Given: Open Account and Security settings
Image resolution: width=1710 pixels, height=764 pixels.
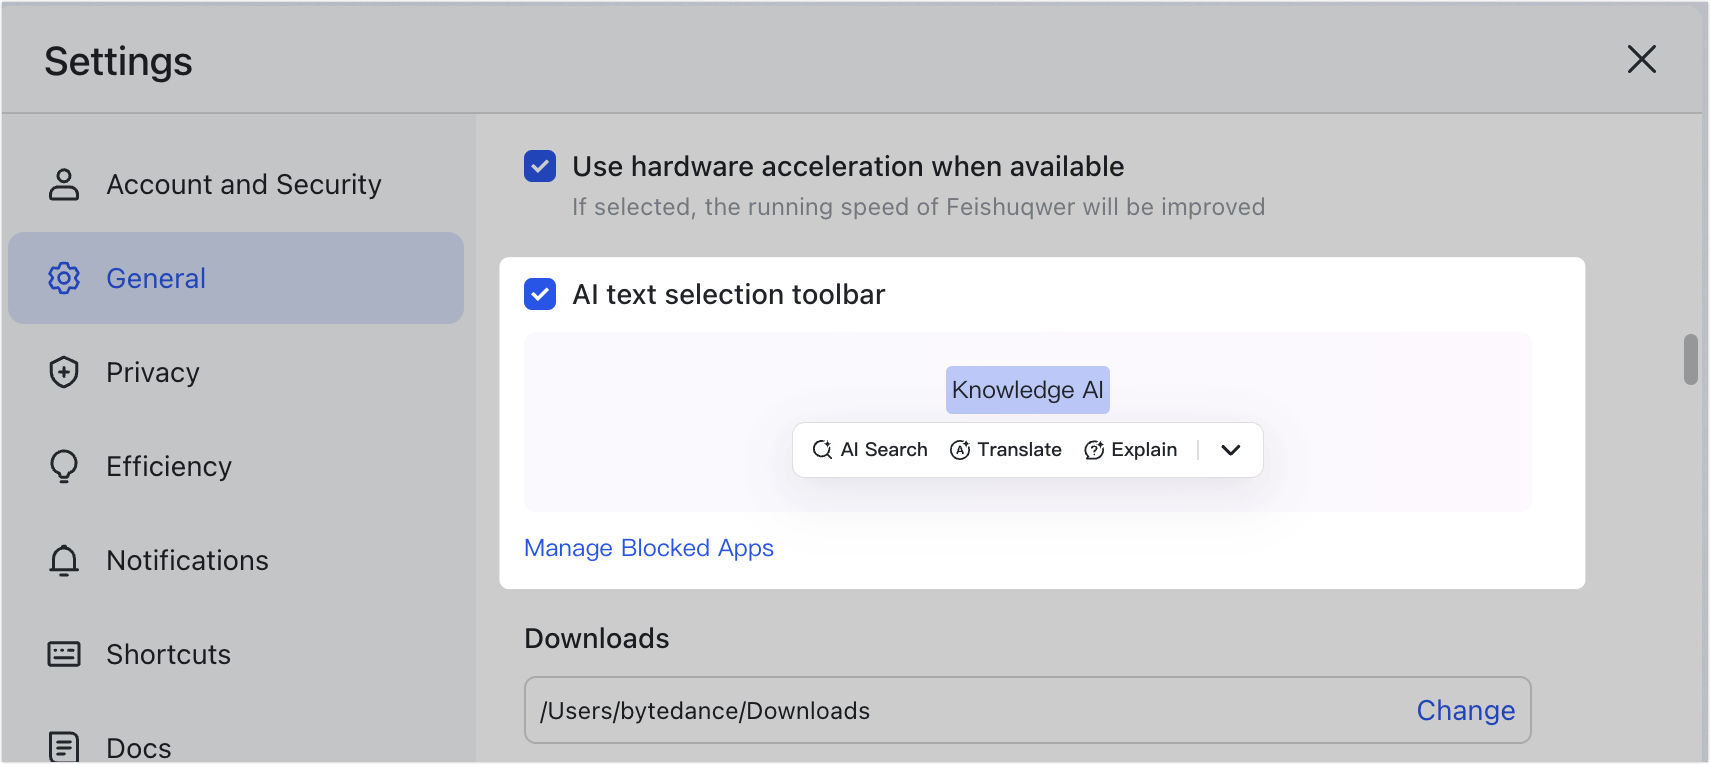Looking at the screenshot, I should click(236, 185).
